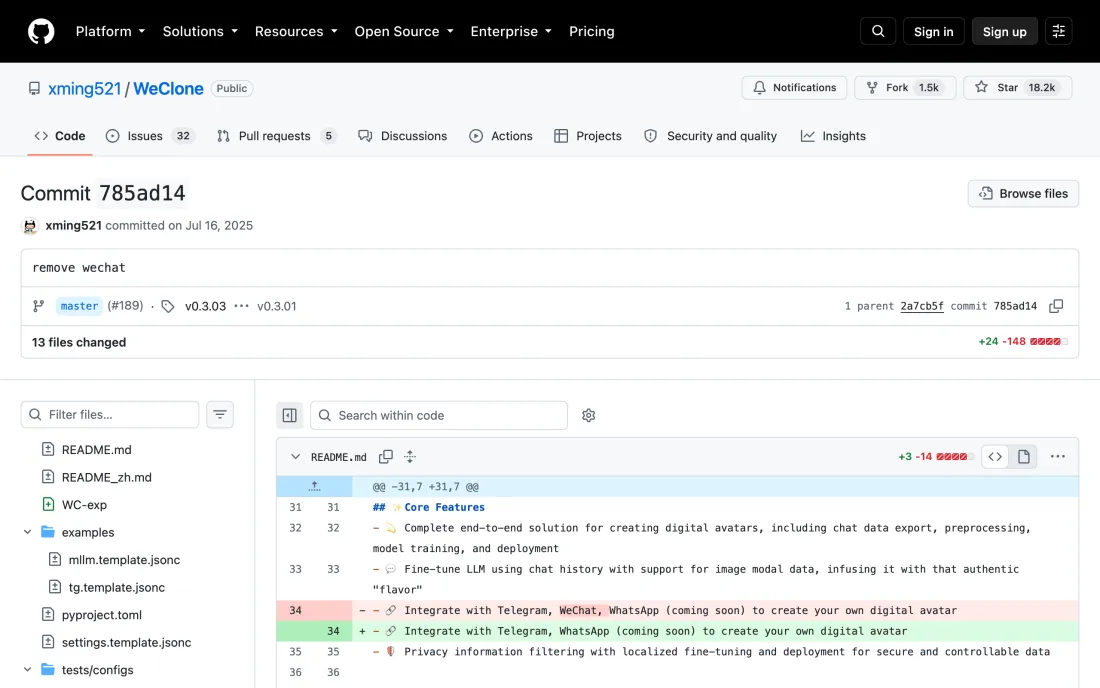
Task: Open the Projects tab
Action: (588, 136)
